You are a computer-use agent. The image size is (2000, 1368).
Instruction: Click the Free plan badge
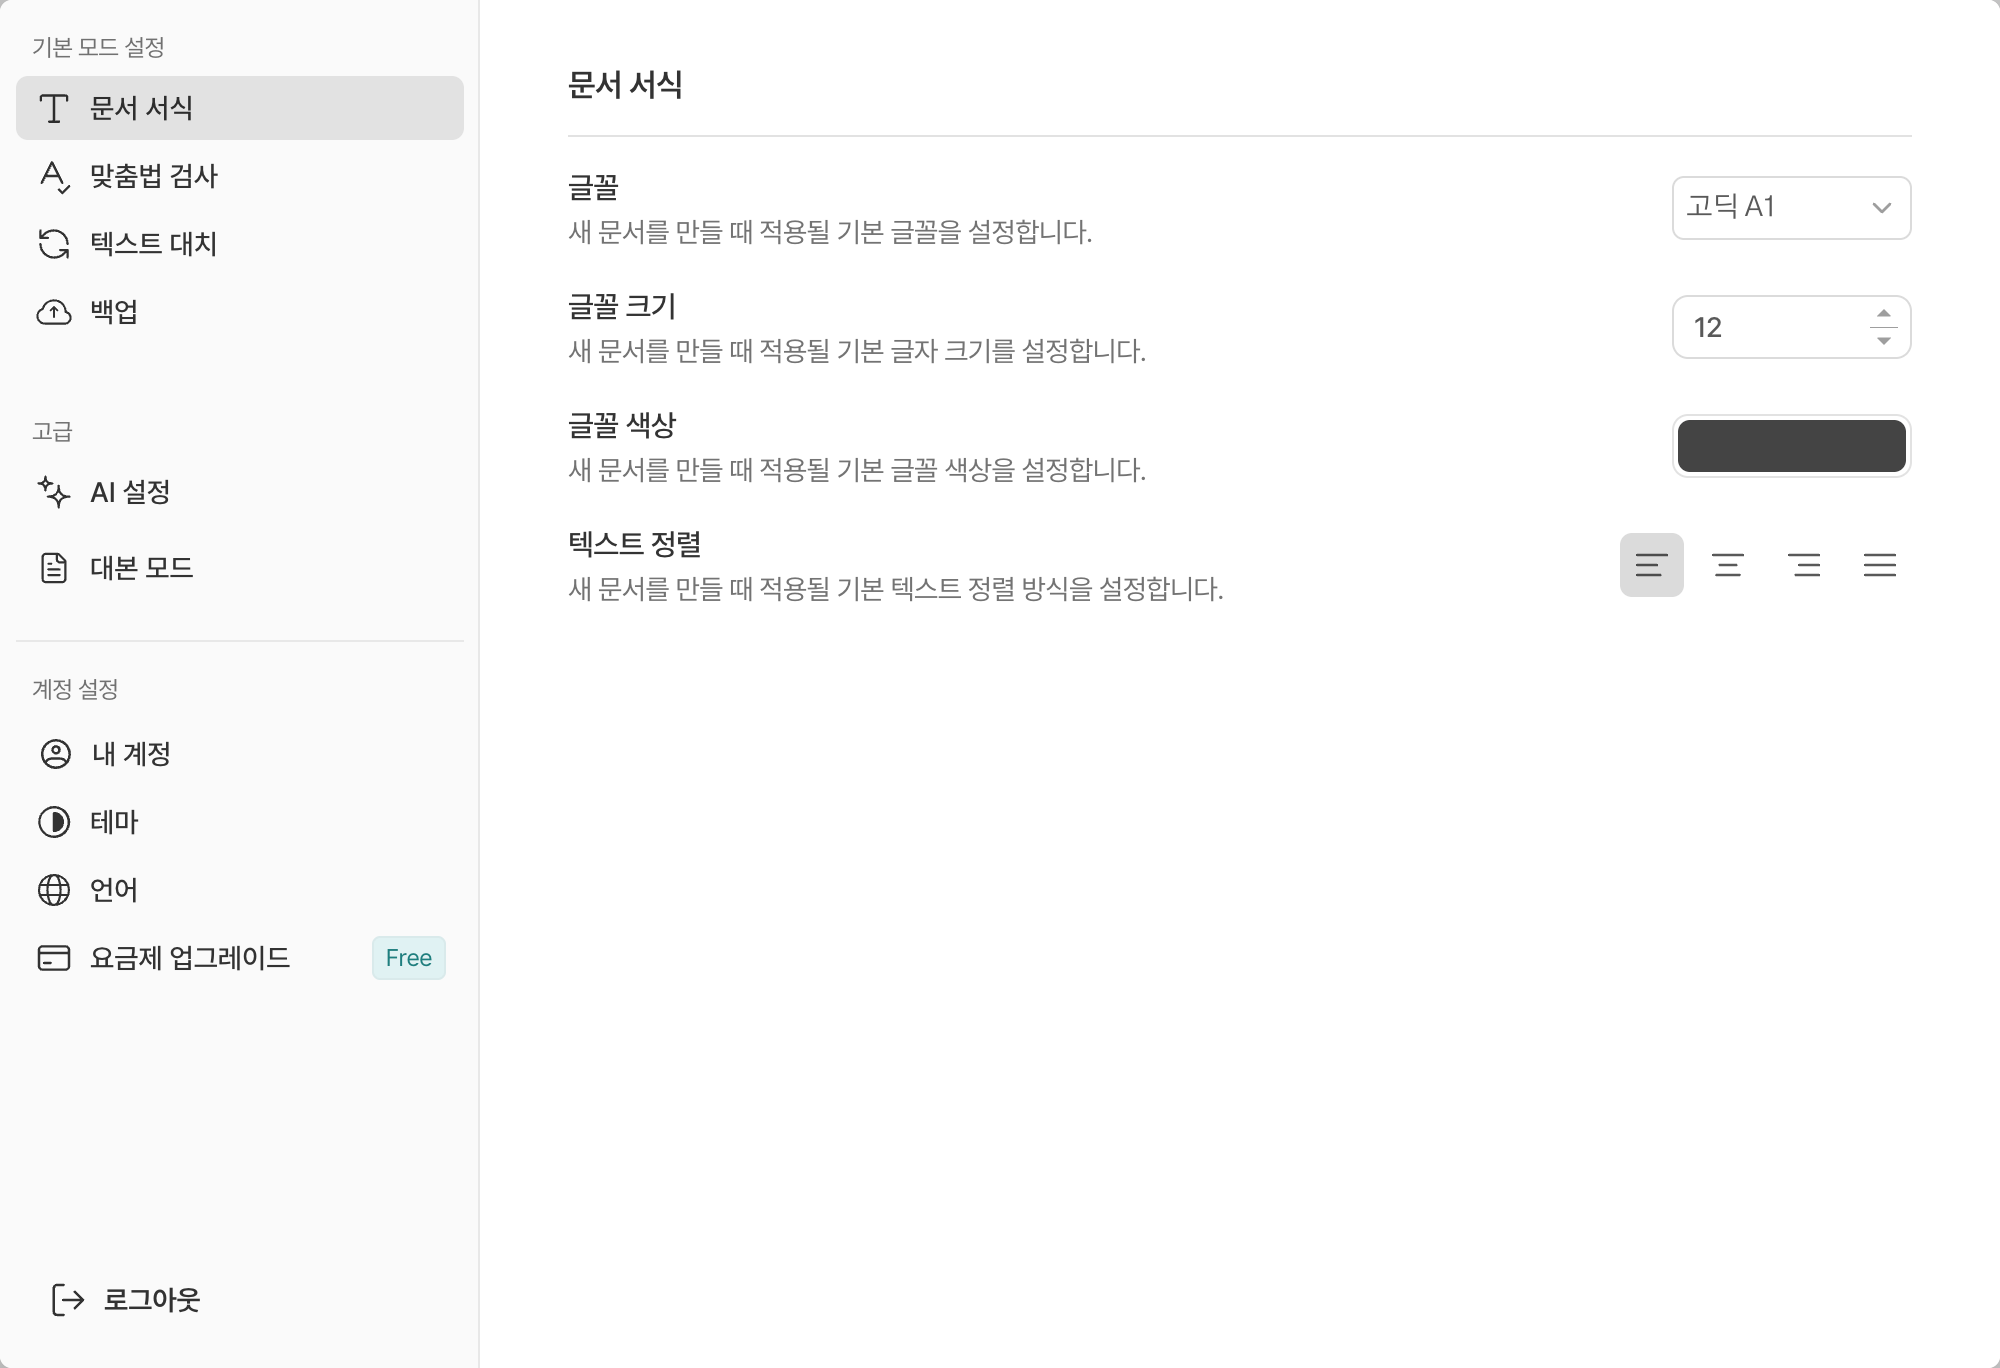pos(408,958)
